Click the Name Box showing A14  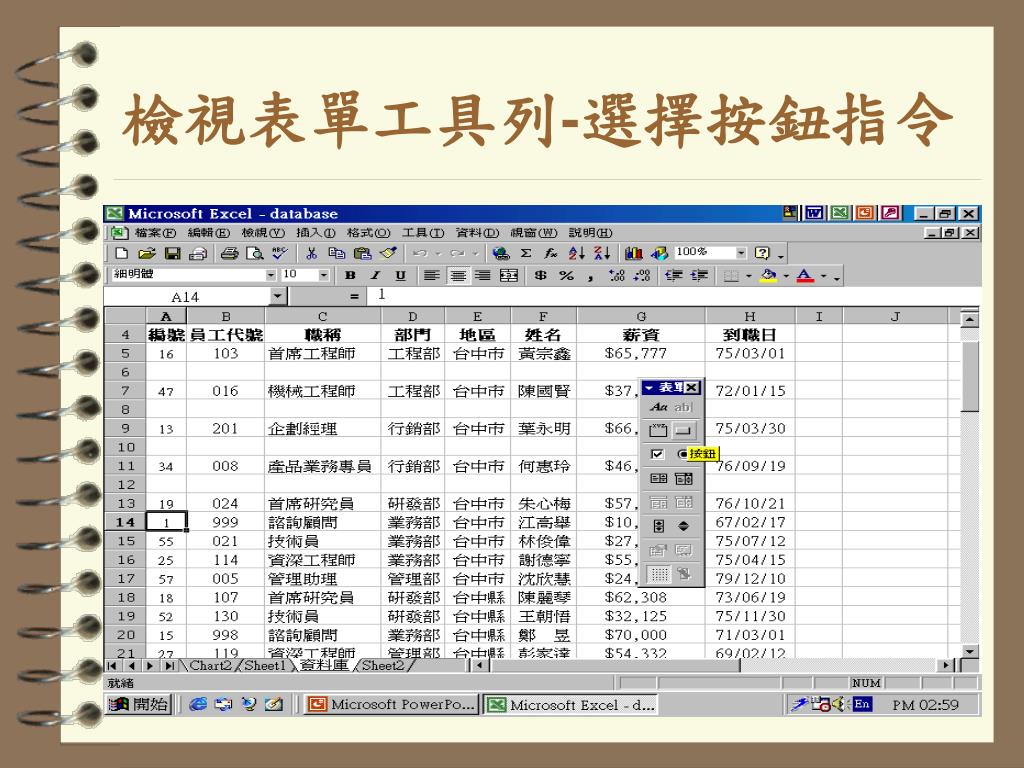pyautogui.click(x=185, y=297)
